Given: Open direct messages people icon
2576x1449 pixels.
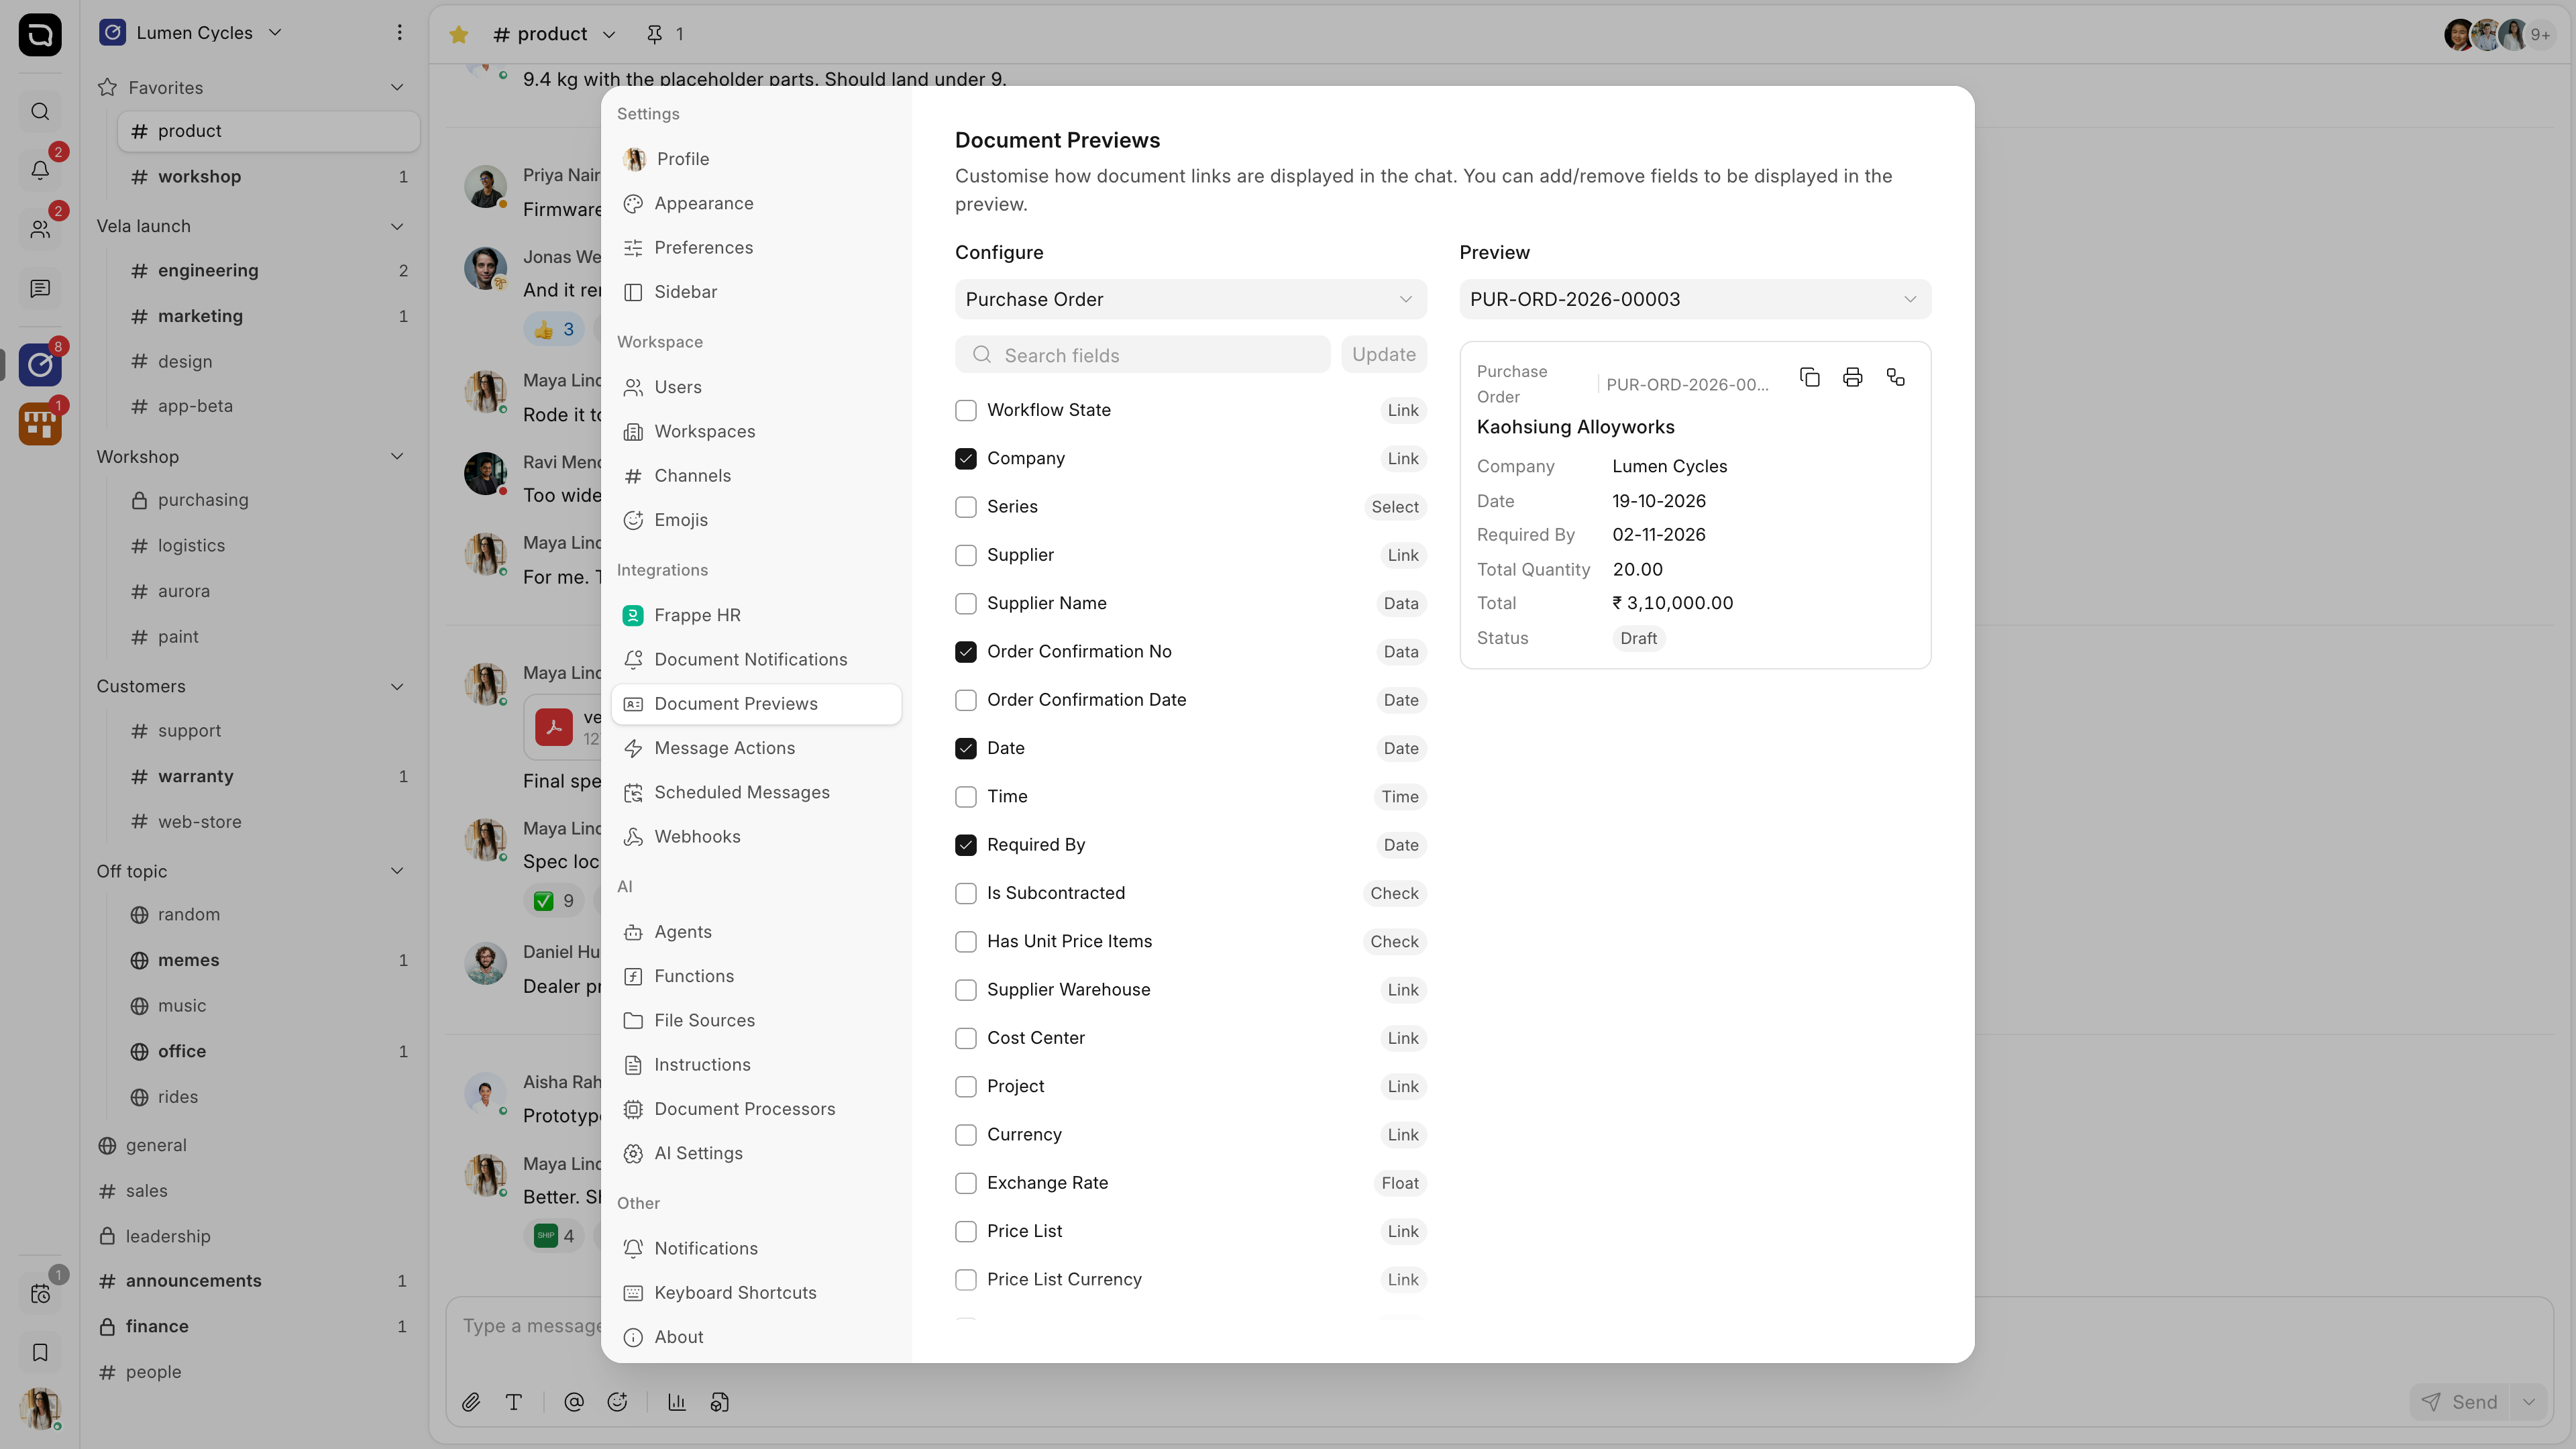Looking at the screenshot, I should coord(40,229).
